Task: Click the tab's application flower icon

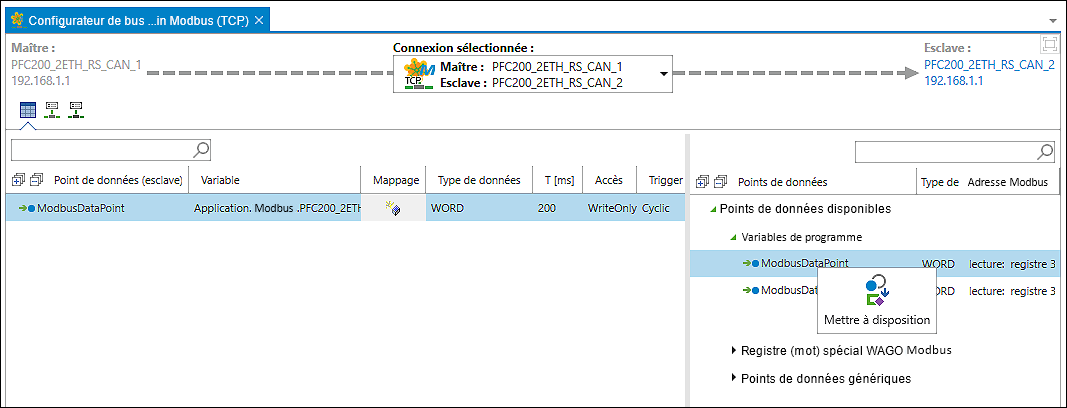Action: pos(17,20)
